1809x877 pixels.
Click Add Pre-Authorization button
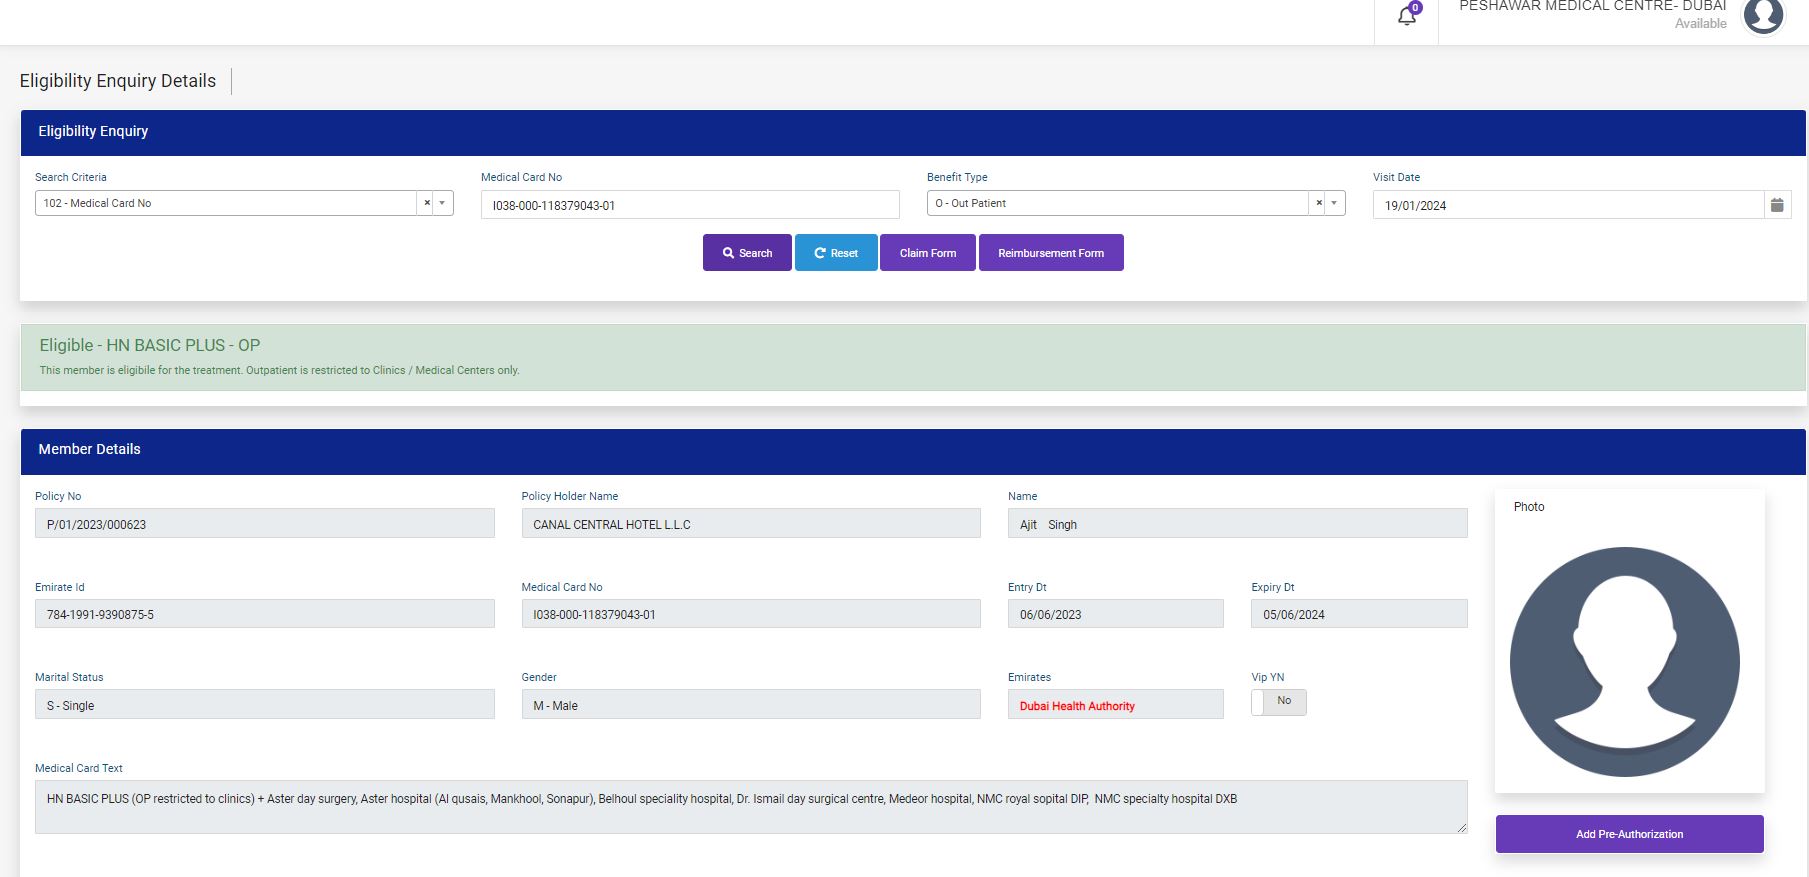1629,834
